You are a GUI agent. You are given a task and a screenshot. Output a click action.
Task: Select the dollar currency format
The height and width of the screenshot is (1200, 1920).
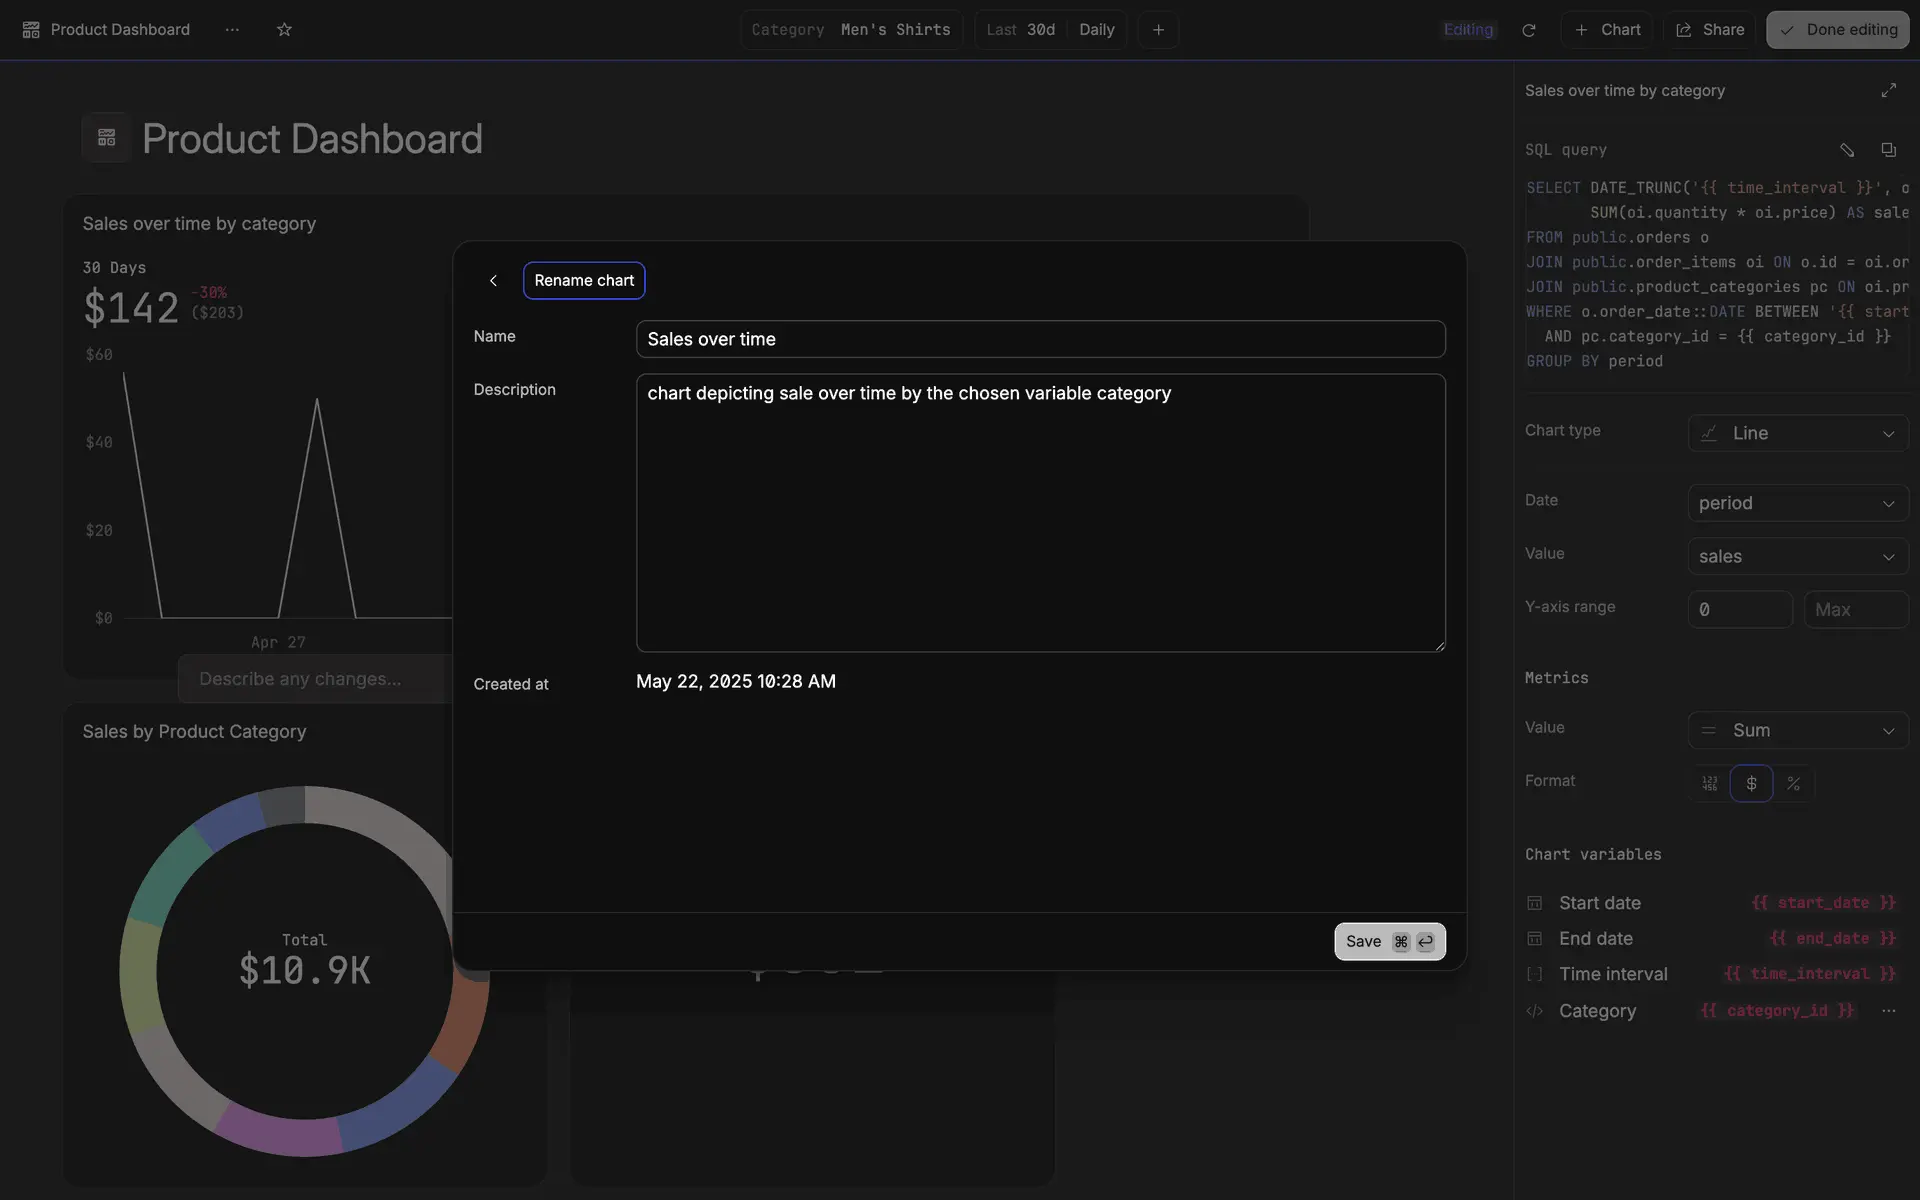1751,784
